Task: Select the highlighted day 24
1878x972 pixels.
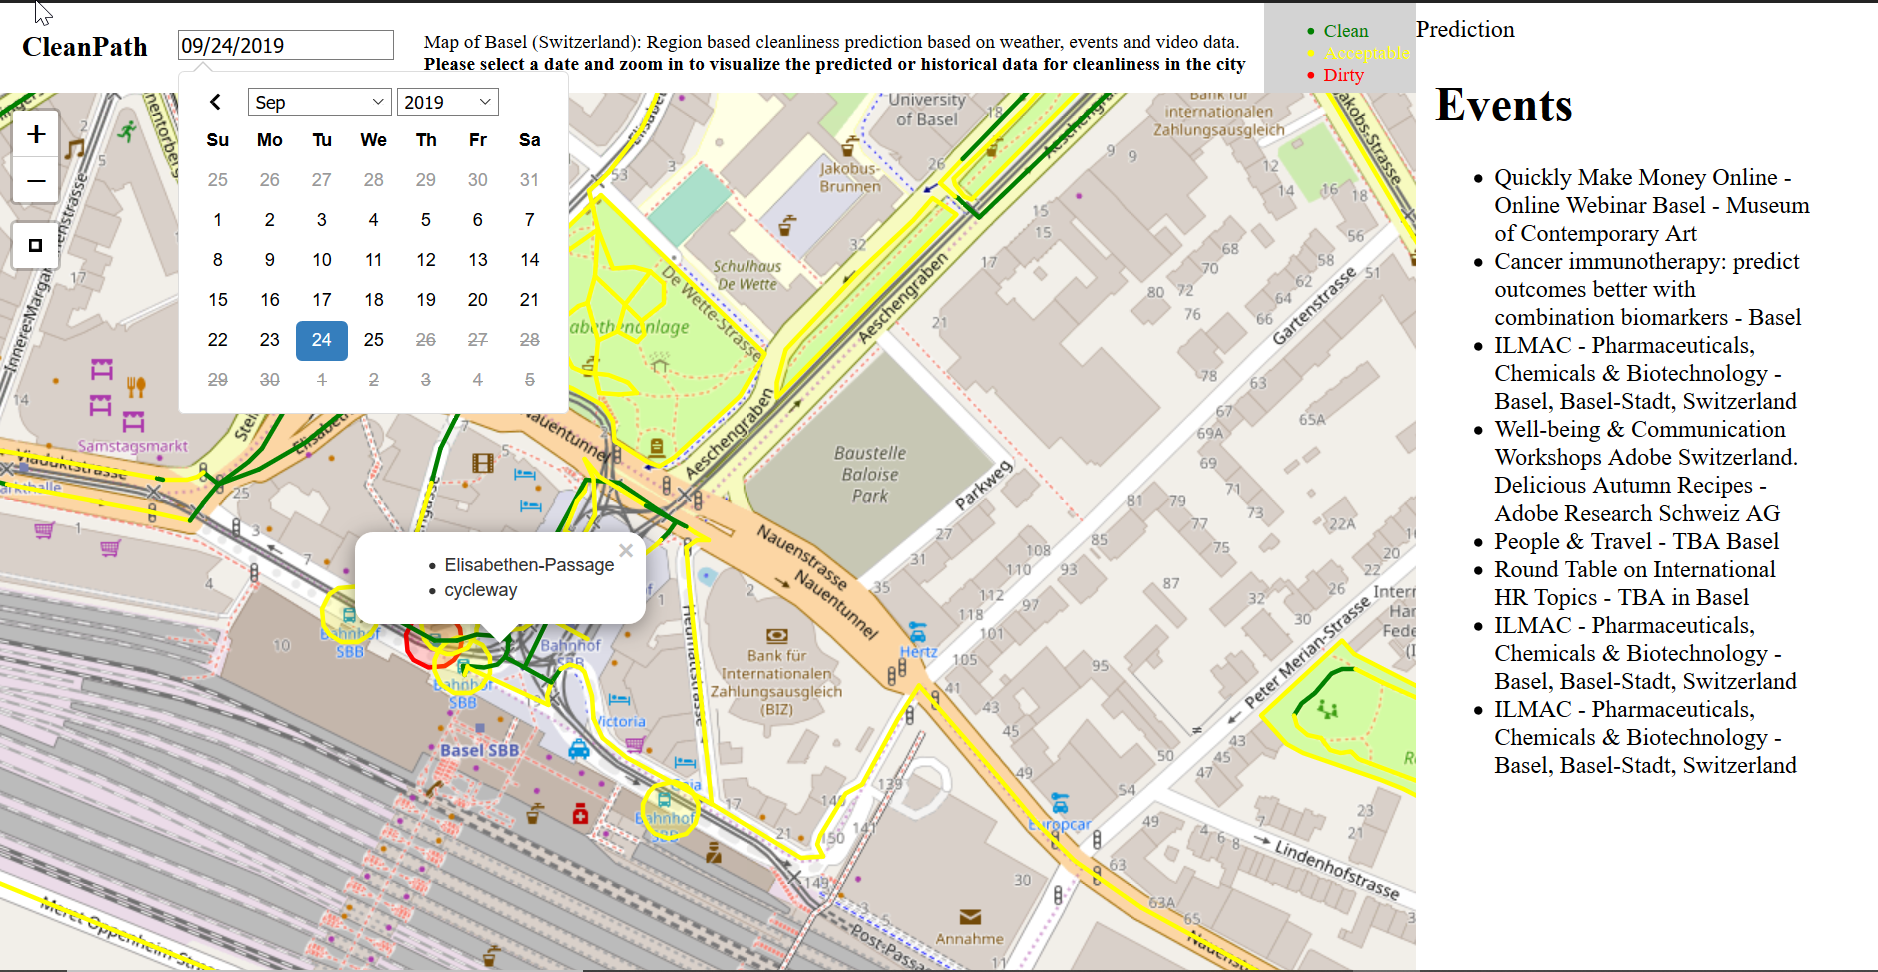Action: pos(322,340)
